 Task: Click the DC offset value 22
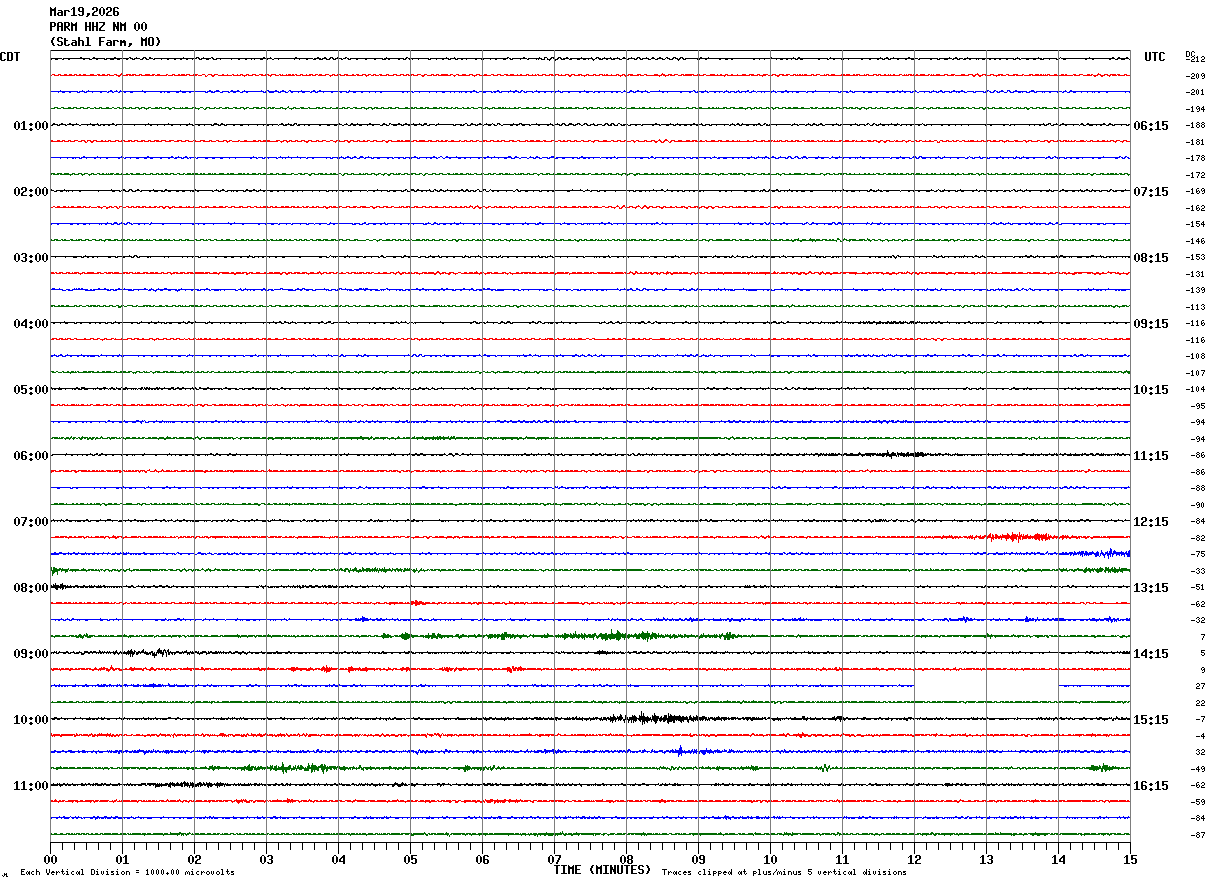tap(1200, 703)
